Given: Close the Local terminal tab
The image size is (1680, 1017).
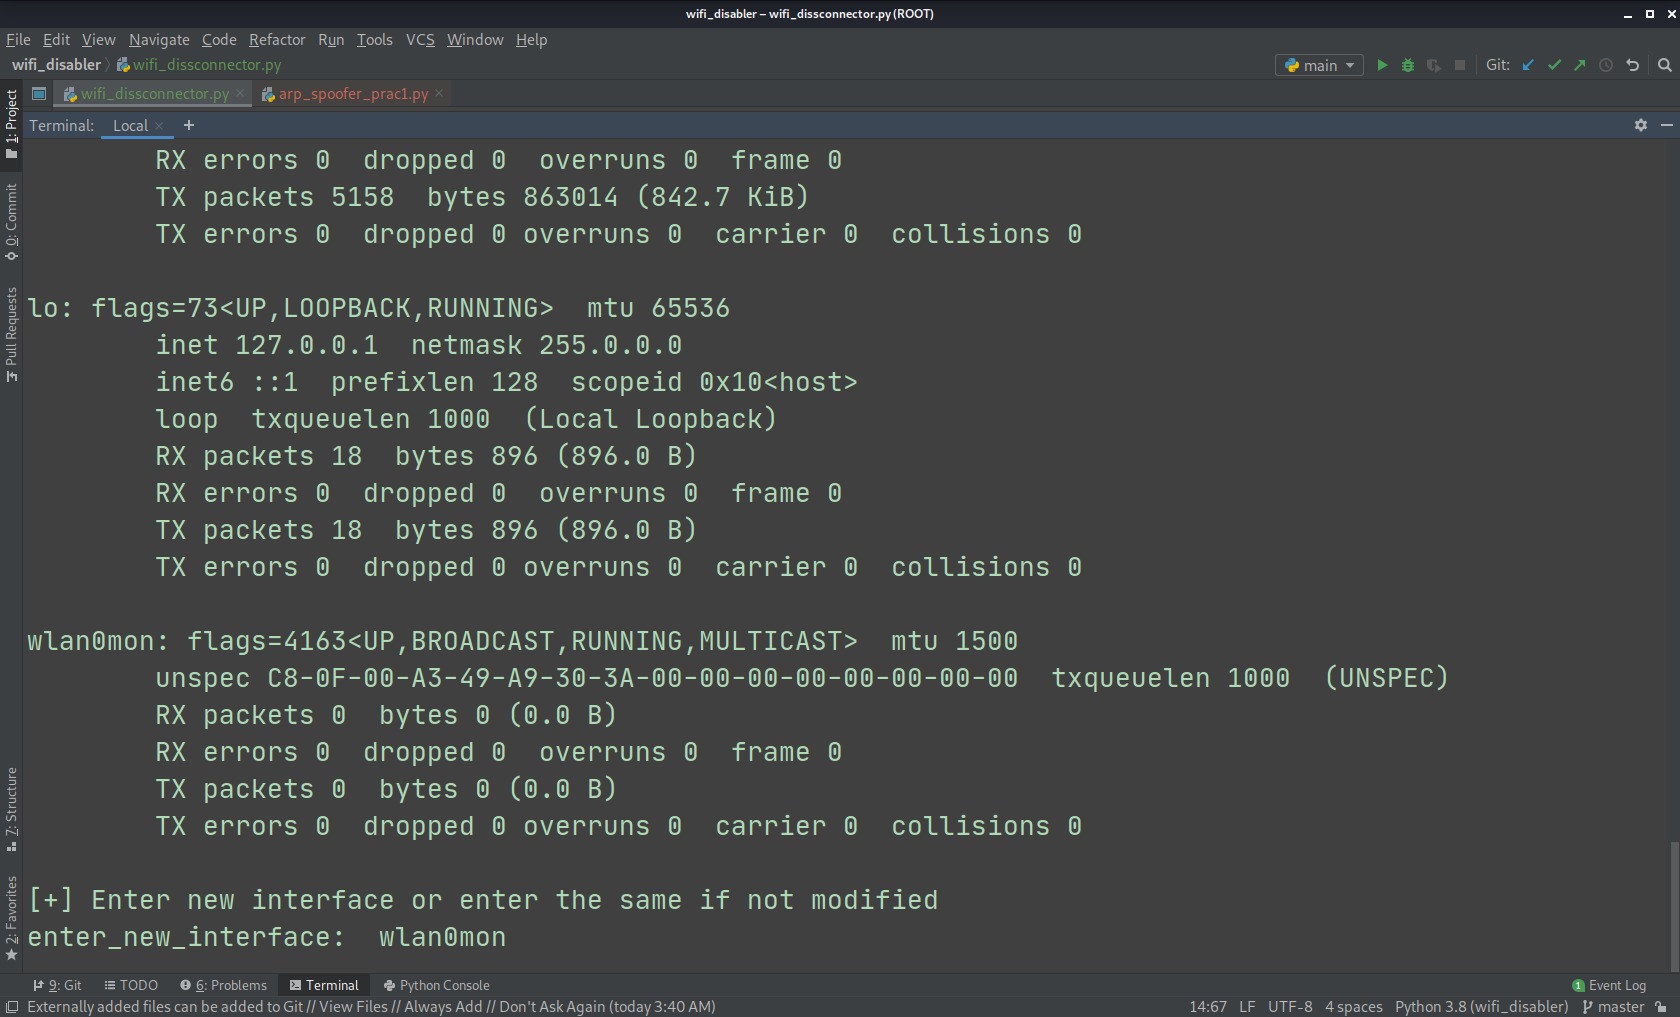Looking at the screenshot, I should click(x=159, y=126).
